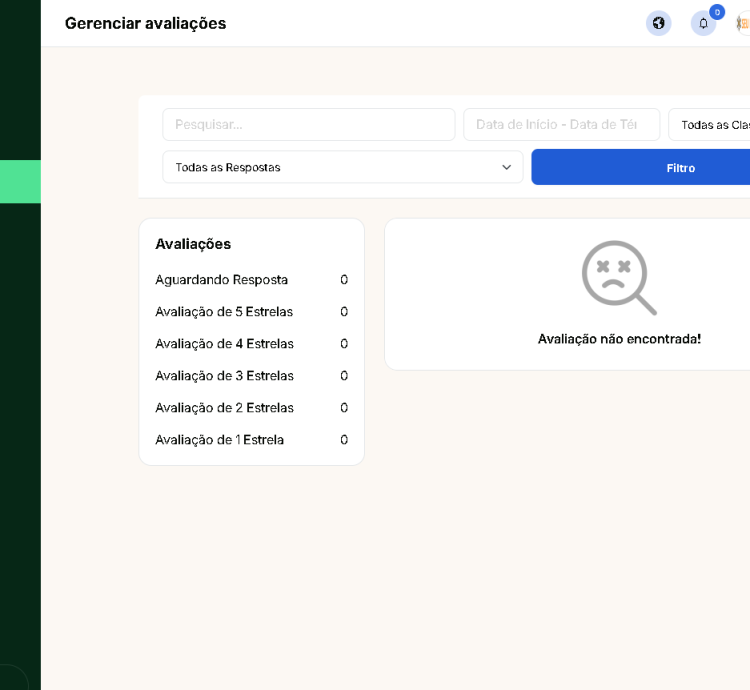Choose Avaliação de 4 Estrelas

(x=224, y=344)
